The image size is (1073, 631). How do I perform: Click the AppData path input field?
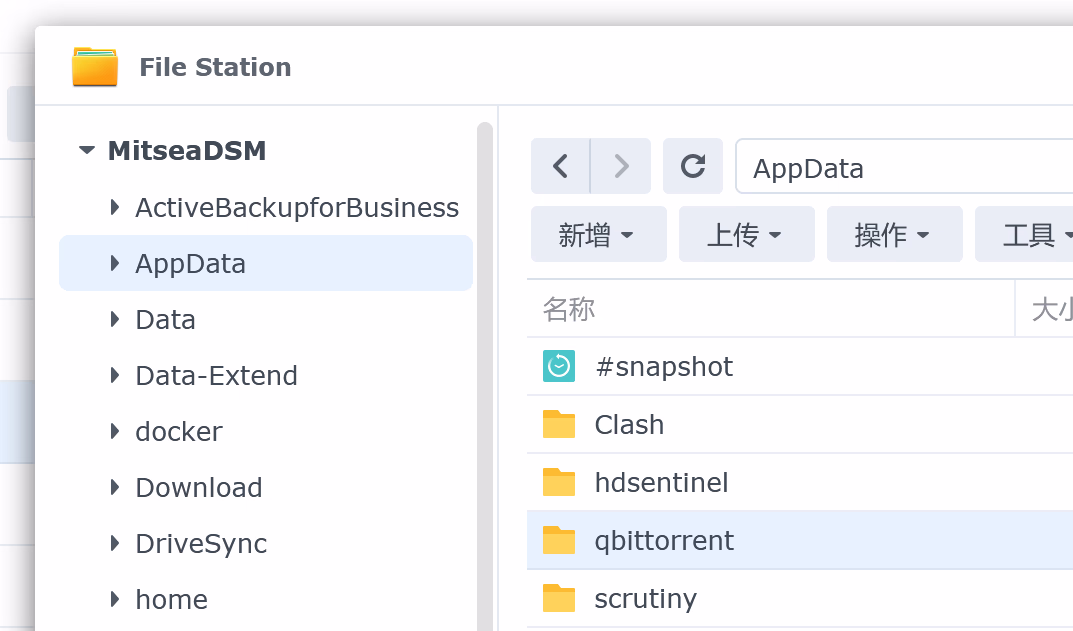pos(900,167)
